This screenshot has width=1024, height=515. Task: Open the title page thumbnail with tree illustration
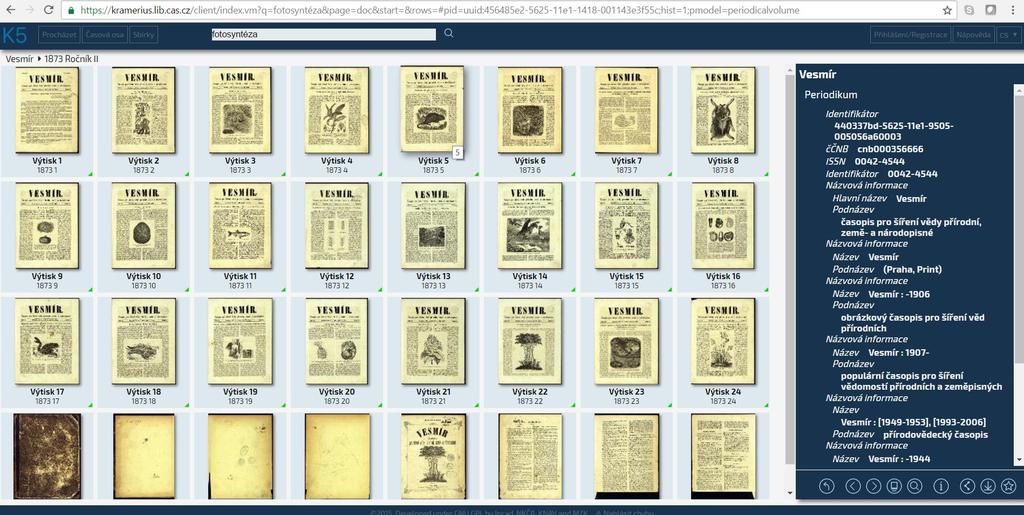434,456
